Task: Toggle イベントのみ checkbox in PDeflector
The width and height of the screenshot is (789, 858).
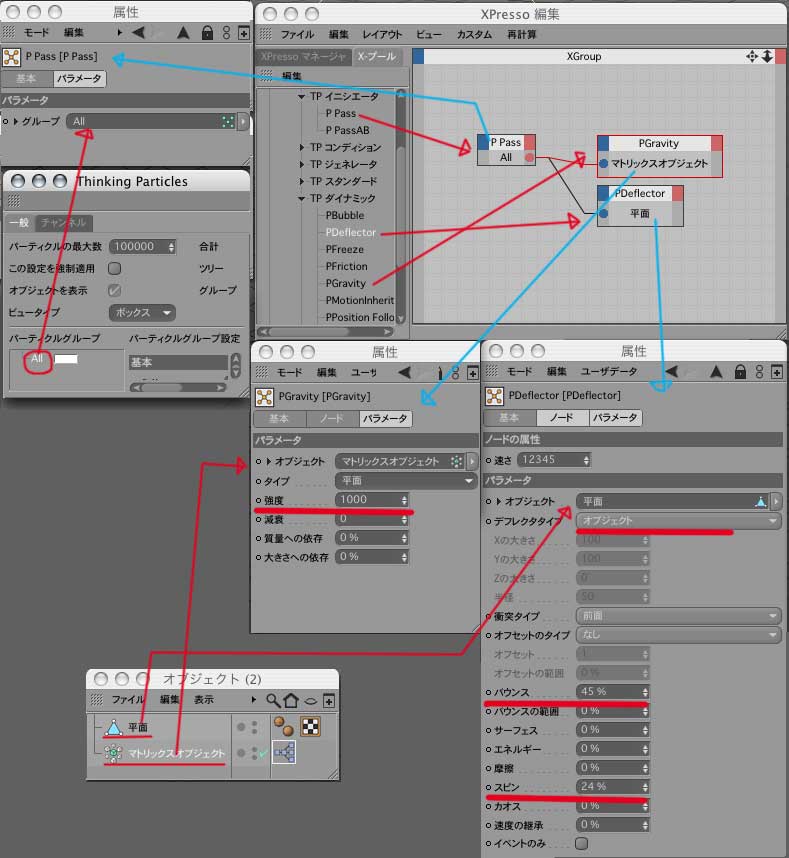Action: (x=582, y=843)
